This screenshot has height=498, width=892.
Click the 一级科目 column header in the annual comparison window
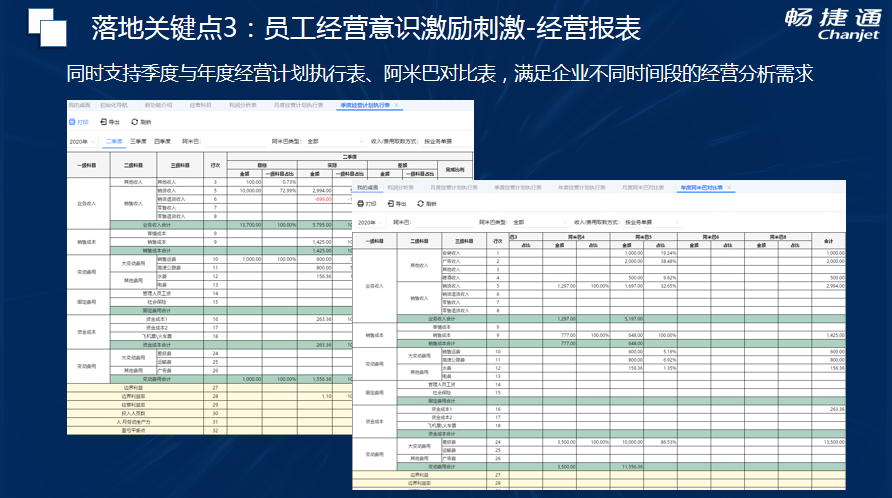coord(374,241)
